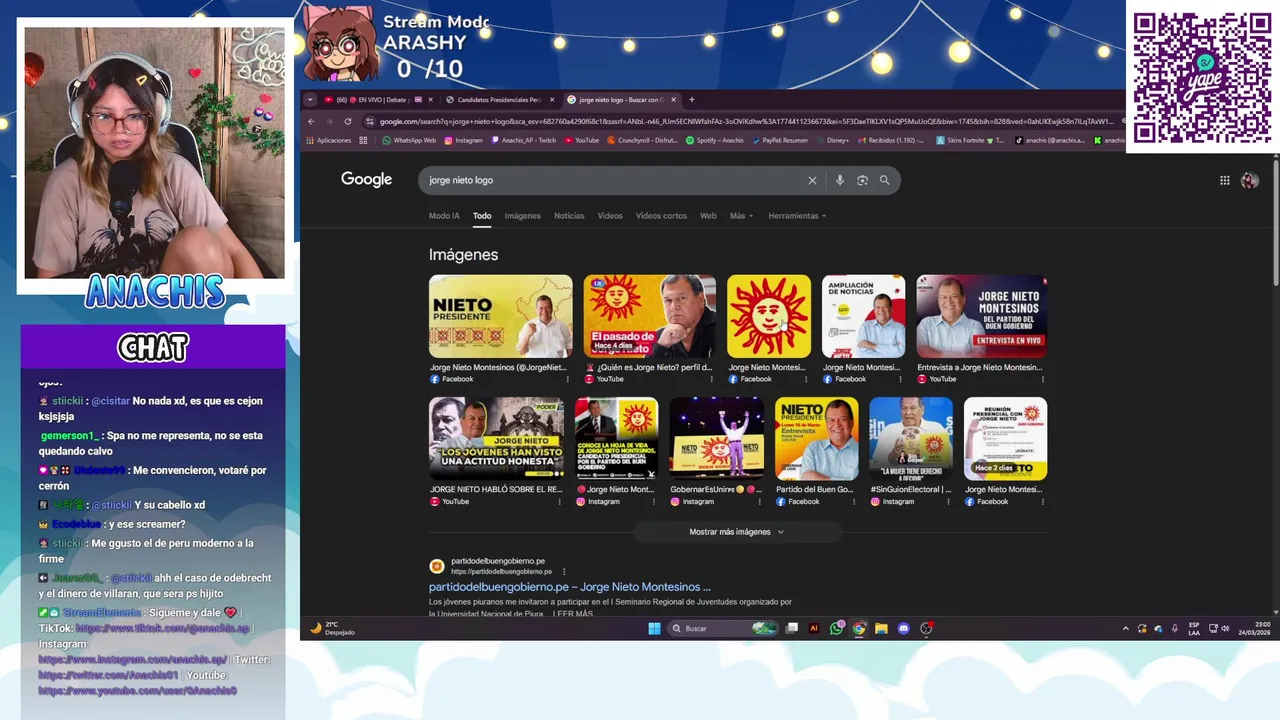1280x720 pixels.
Task: Close the jorge nieto logo tab
Action: [673, 99]
